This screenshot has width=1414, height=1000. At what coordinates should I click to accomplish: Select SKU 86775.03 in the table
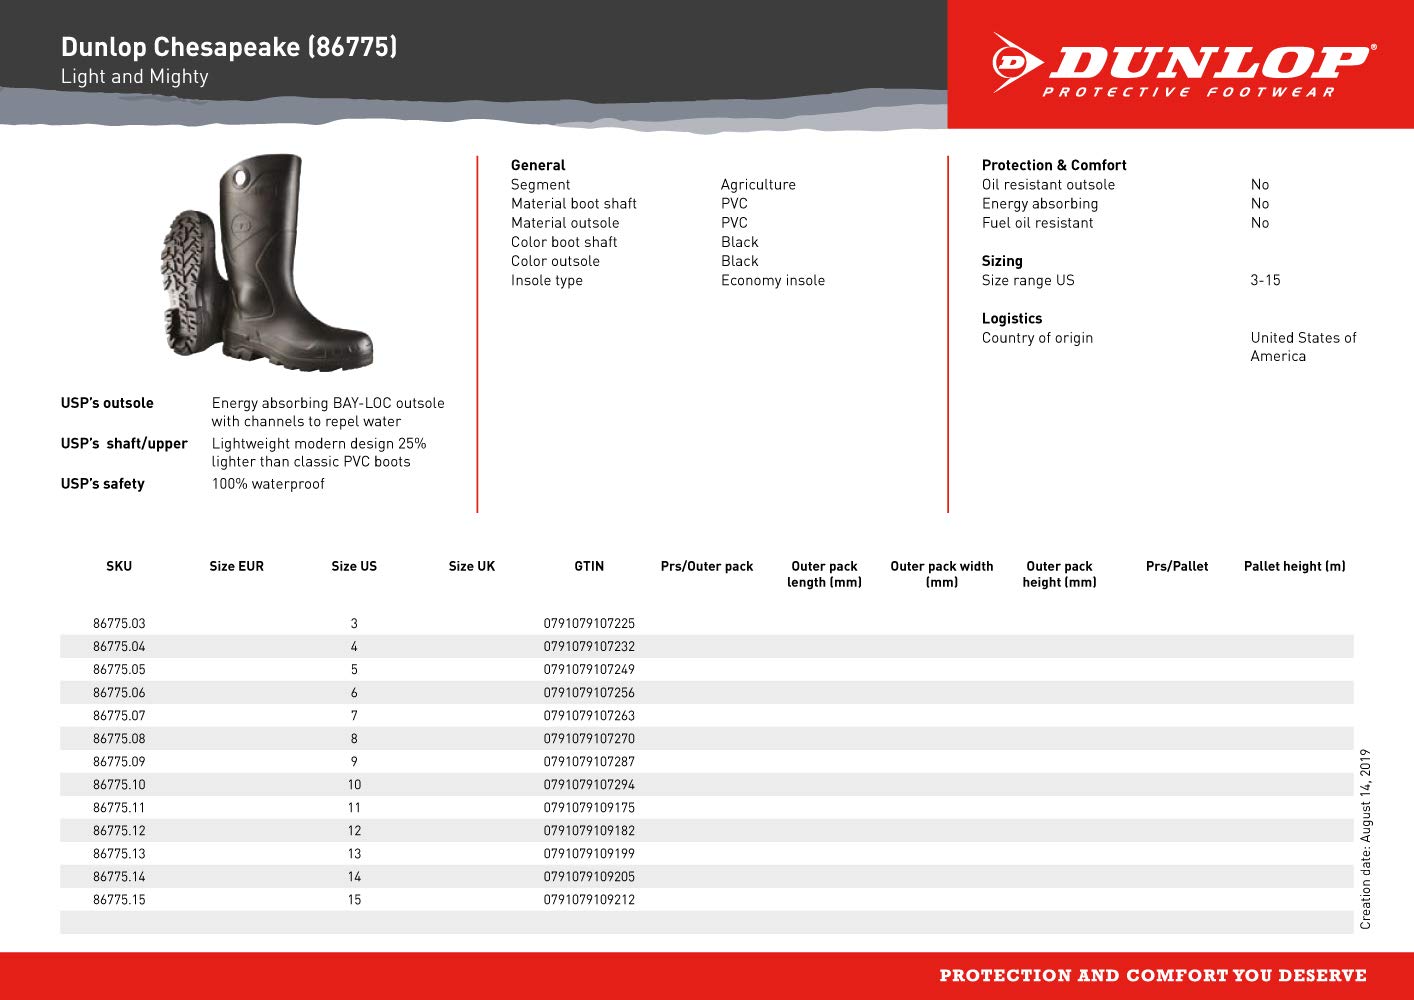pyautogui.click(x=119, y=623)
